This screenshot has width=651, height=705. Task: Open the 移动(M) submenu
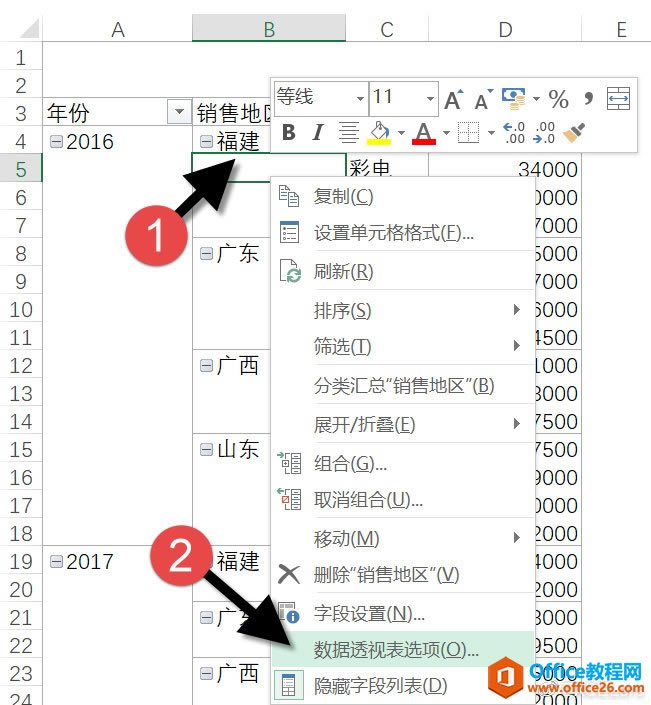(403, 538)
